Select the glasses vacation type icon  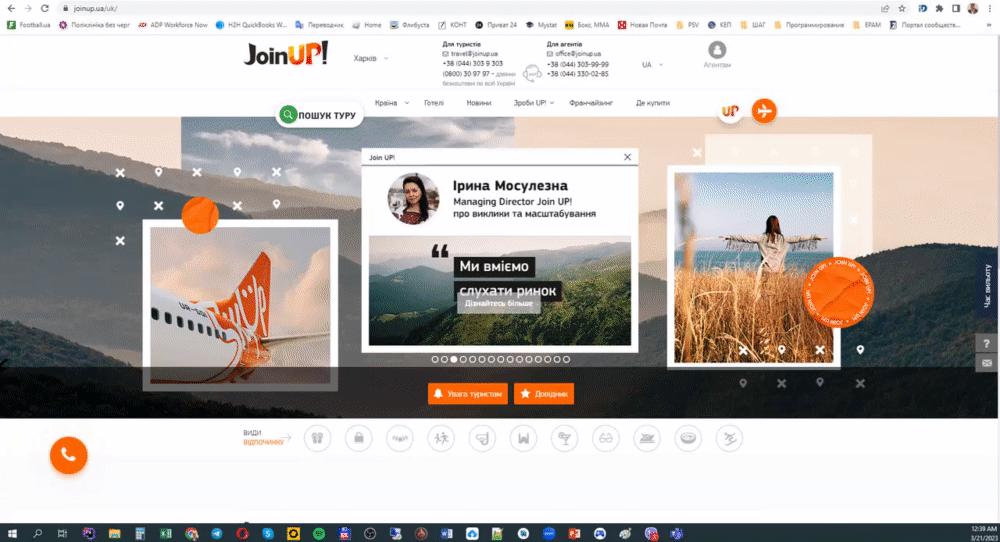tap(605, 438)
